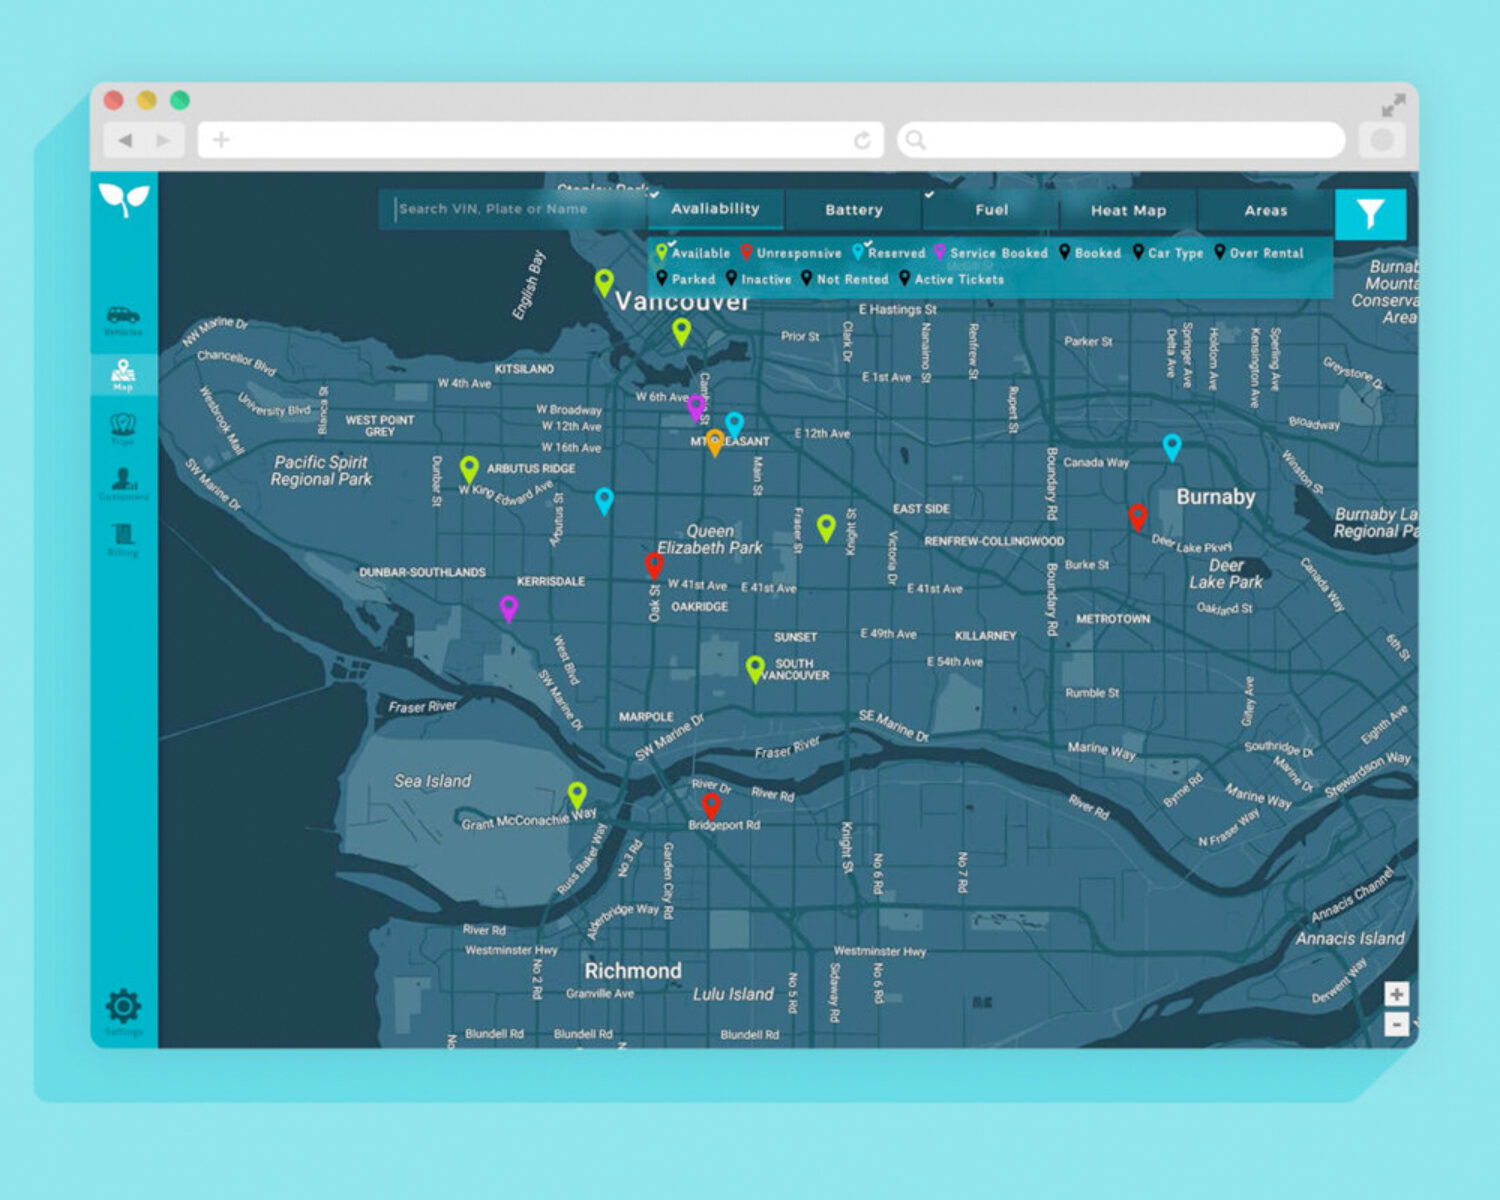The width and height of the screenshot is (1500, 1200).
Task: Toggle the Reserved status filter
Action: pos(889,253)
